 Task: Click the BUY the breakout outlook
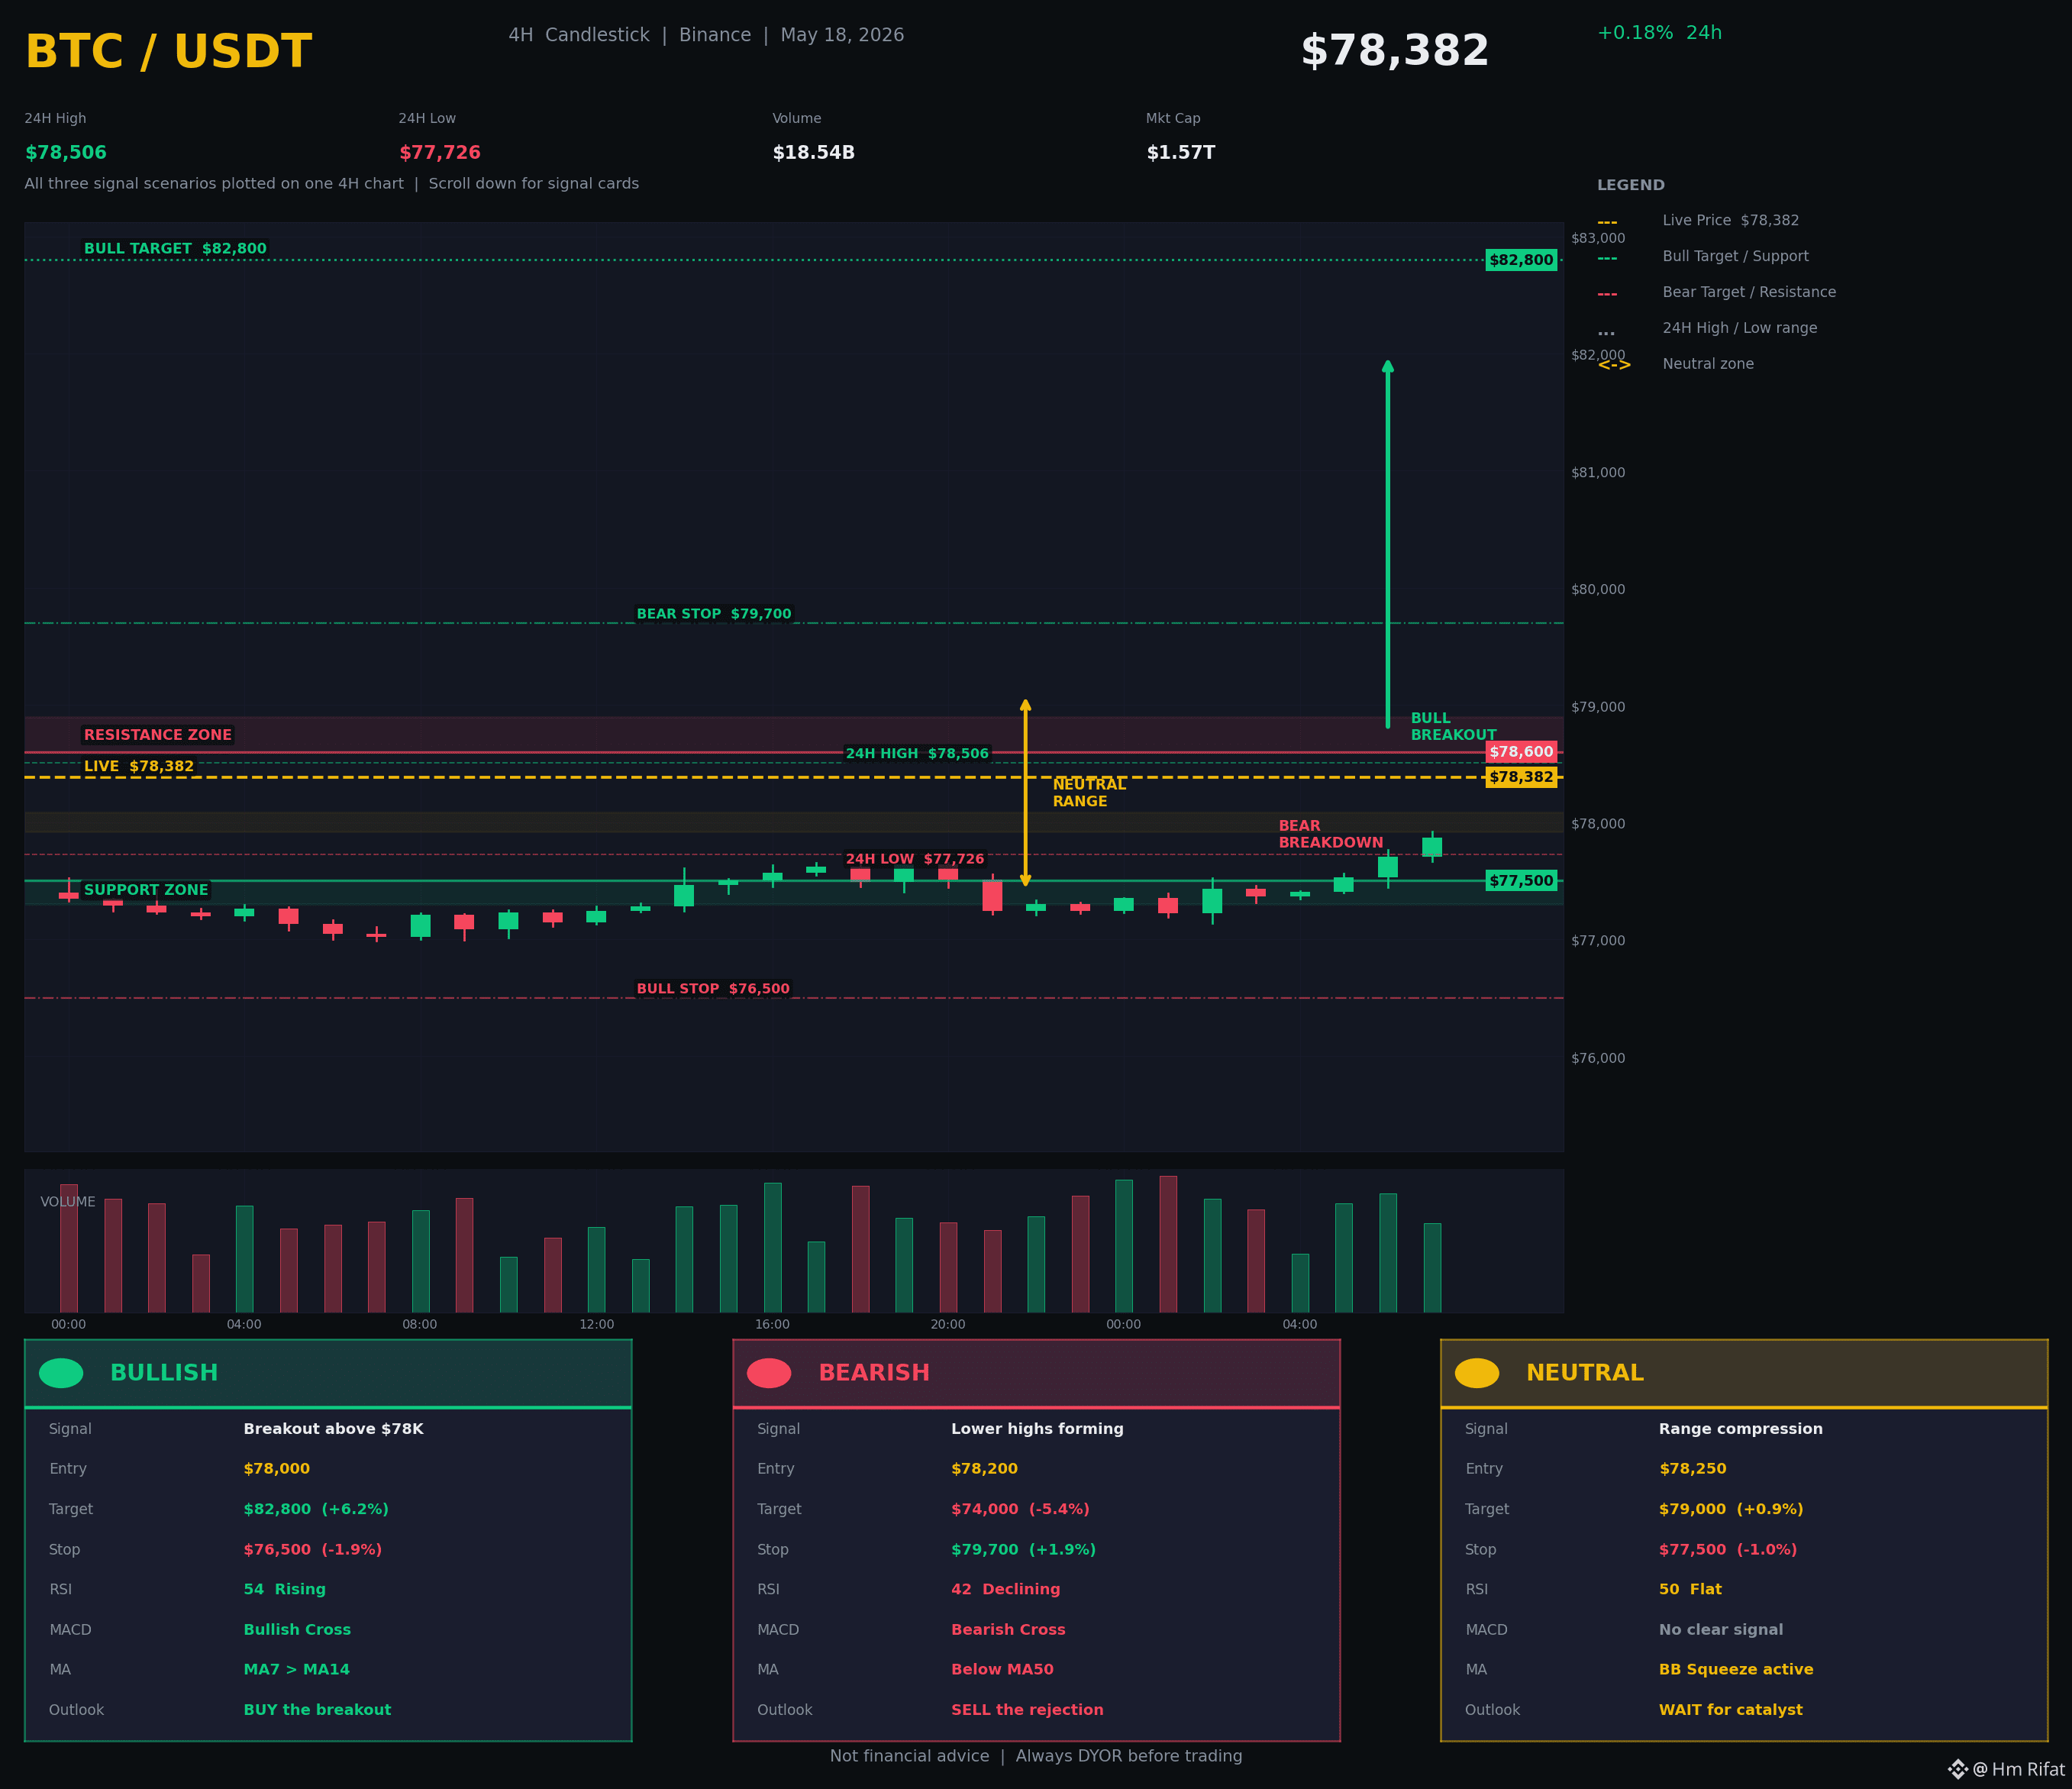(317, 1710)
